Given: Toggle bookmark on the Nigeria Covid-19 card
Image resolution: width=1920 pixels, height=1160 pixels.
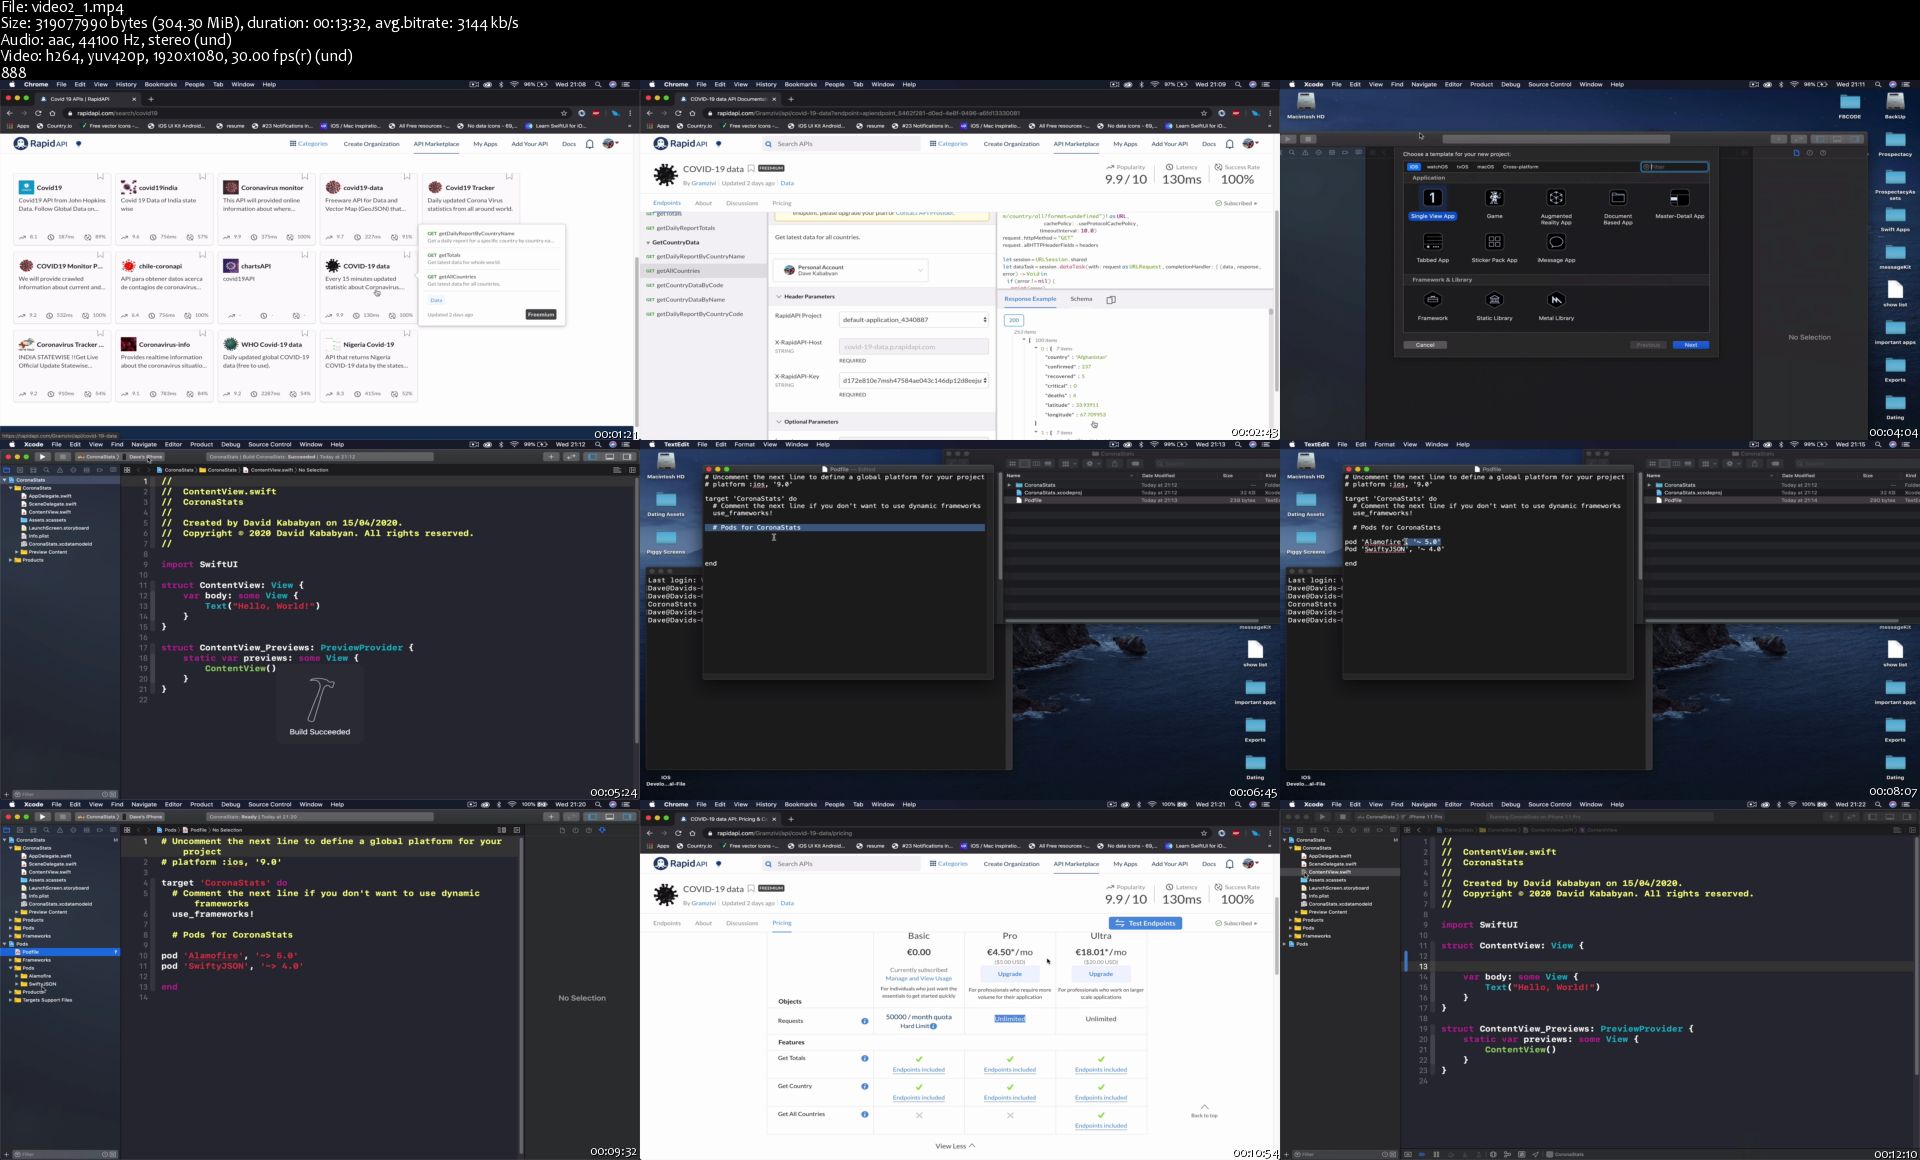Looking at the screenshot, I should pyautogui.click(x=407, y=334).
